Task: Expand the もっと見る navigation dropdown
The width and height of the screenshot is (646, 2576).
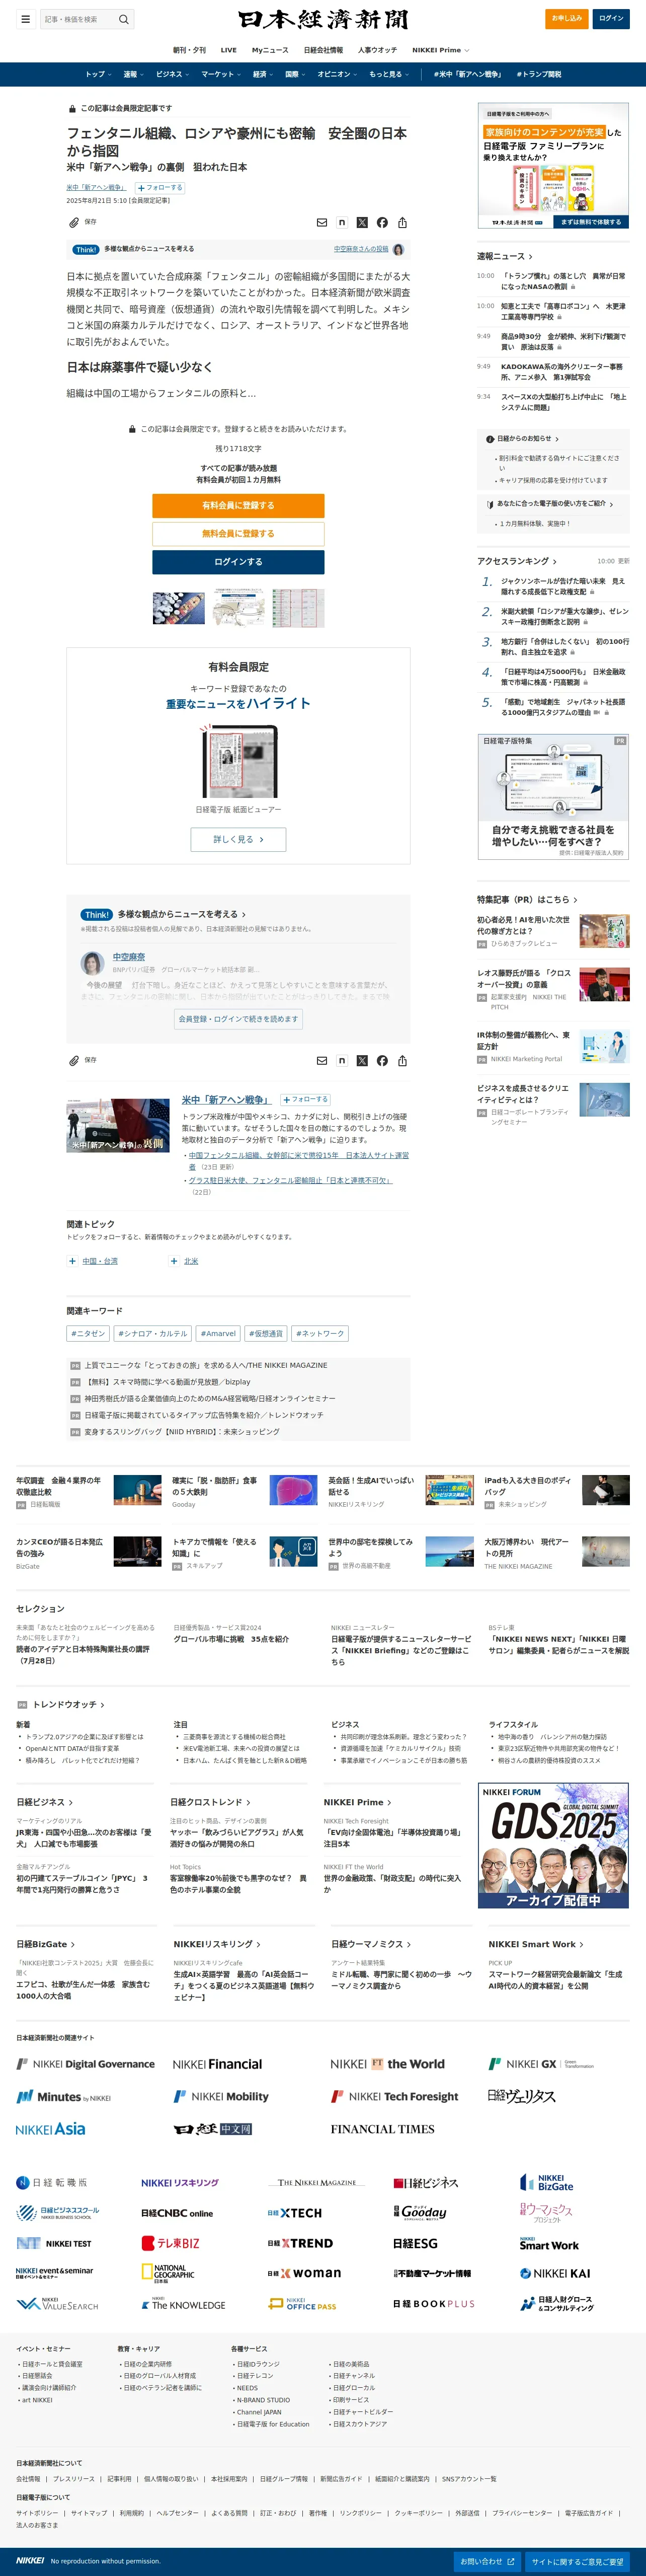Action: 390,74
